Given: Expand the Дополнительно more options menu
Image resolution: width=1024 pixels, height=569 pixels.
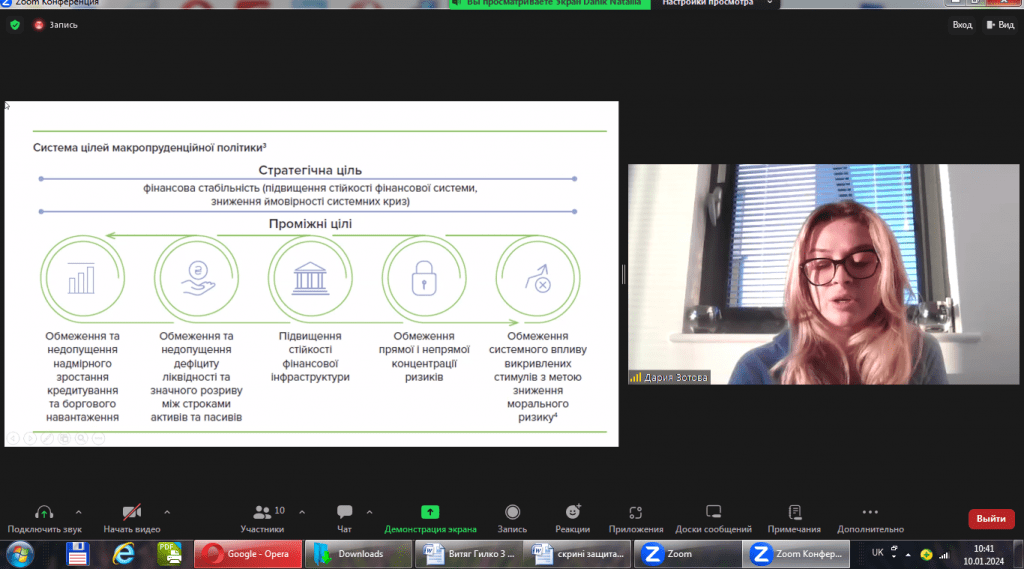Looking at the screenshot, I should click(x=870, y=513).
